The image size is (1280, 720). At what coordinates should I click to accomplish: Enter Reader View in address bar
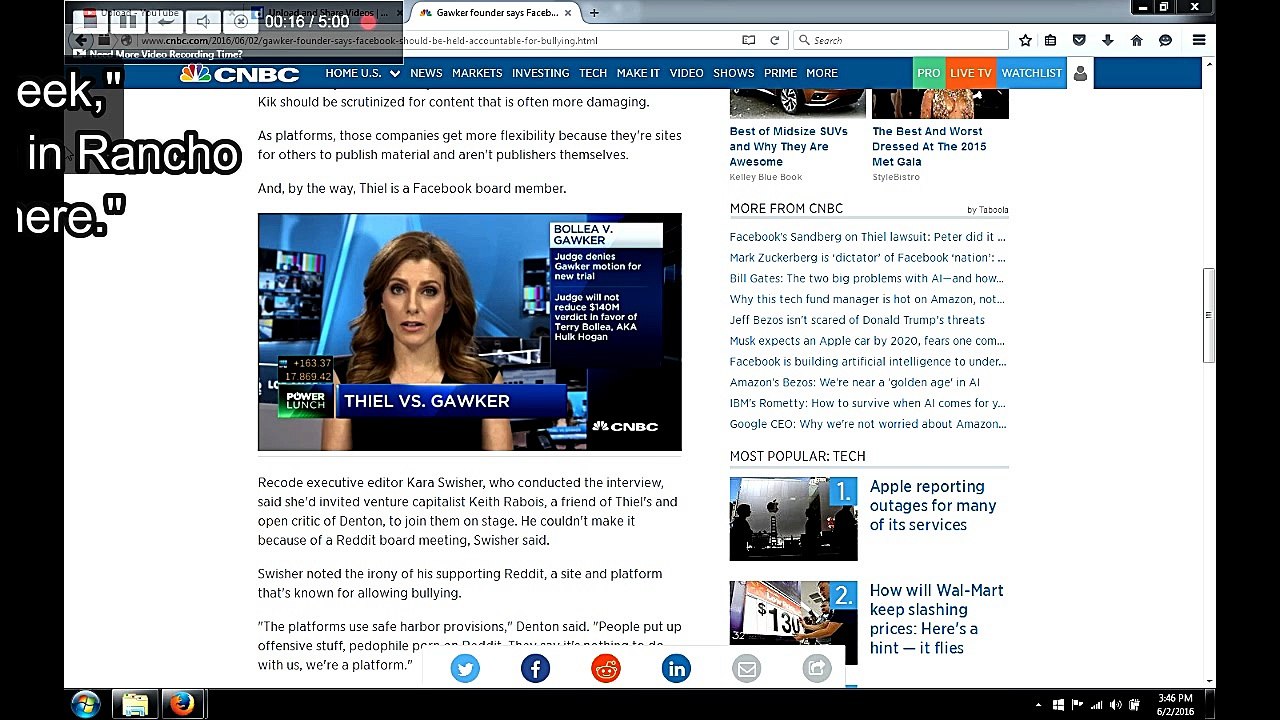[748, 40]
